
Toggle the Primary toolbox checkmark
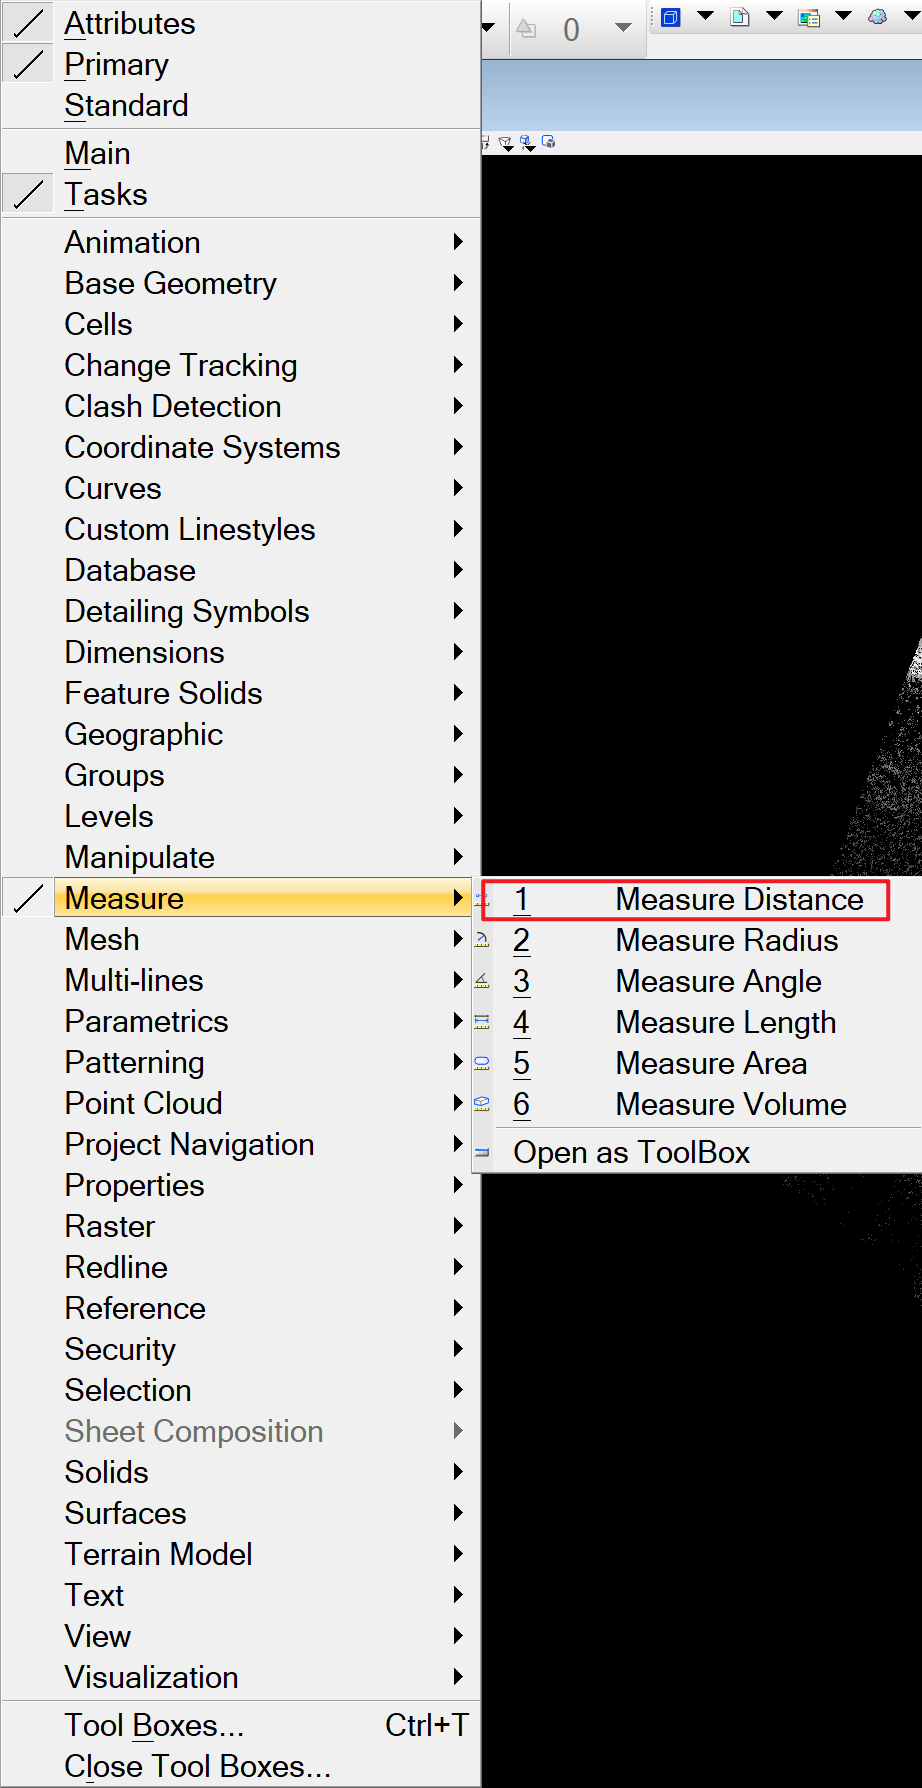point(28,64)
